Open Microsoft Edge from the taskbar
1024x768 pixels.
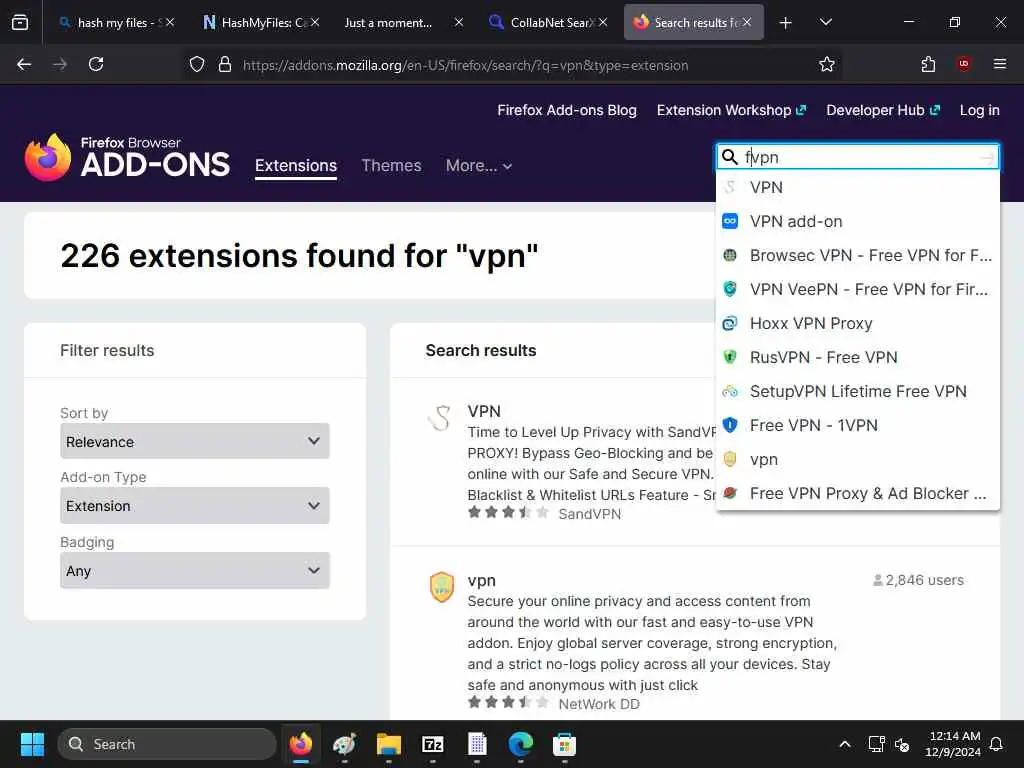tap(520, 744)
